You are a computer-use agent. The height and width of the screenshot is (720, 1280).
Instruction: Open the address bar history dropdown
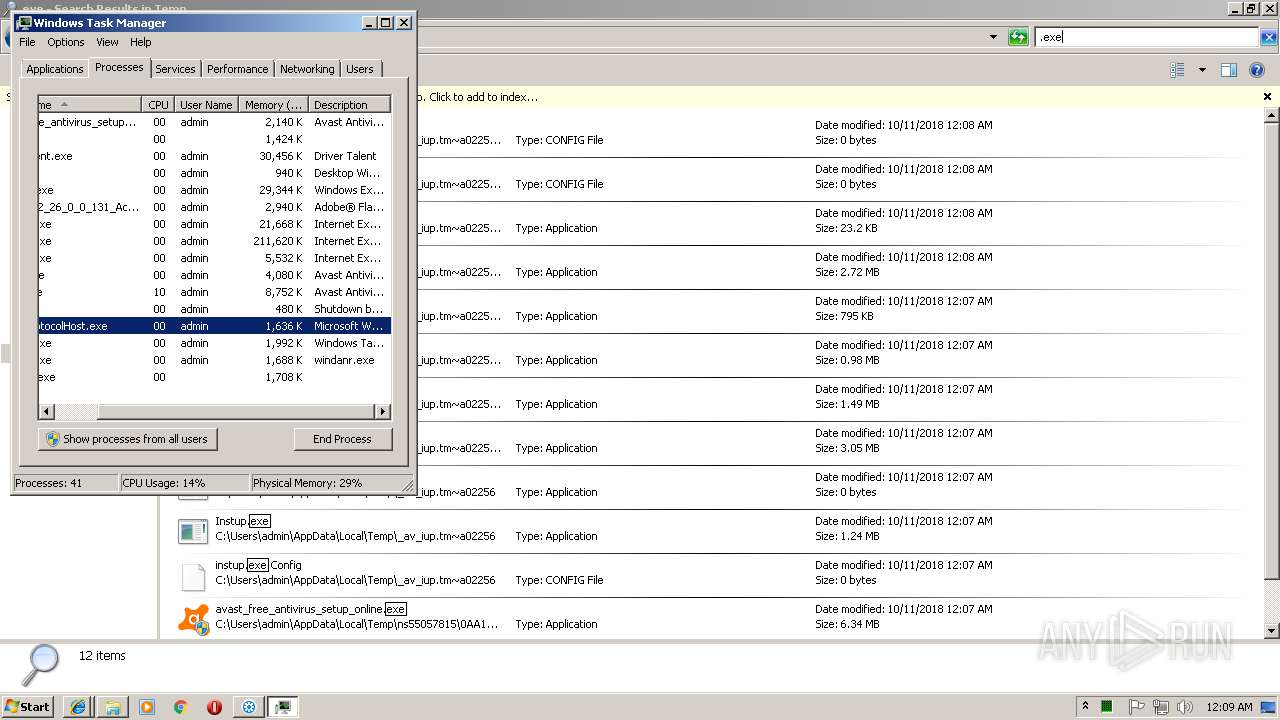[x=993, y=37]
